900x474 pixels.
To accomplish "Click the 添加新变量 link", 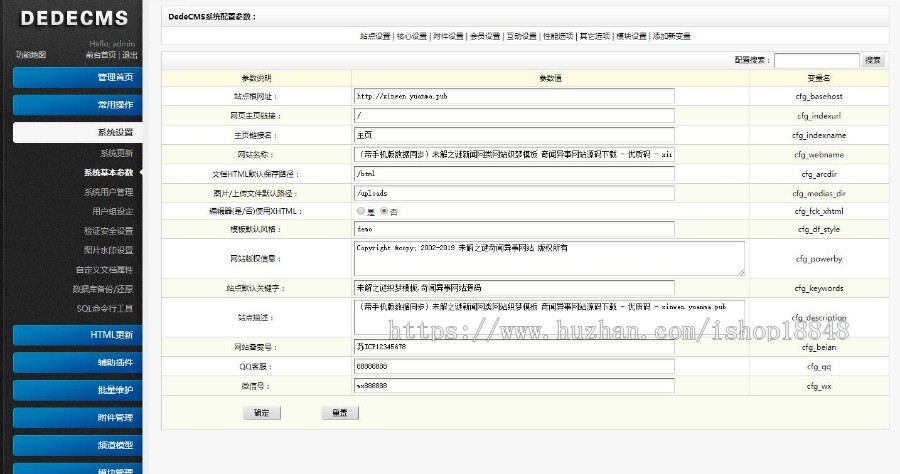I will coord(672,36).
